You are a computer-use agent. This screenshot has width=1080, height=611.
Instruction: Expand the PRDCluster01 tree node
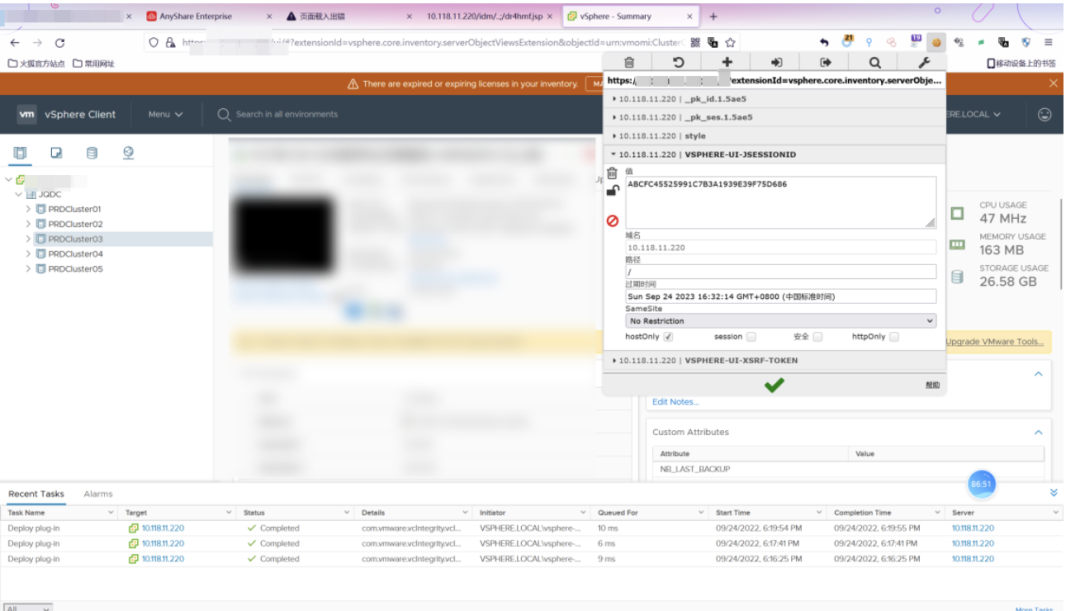tap(28, 209)
